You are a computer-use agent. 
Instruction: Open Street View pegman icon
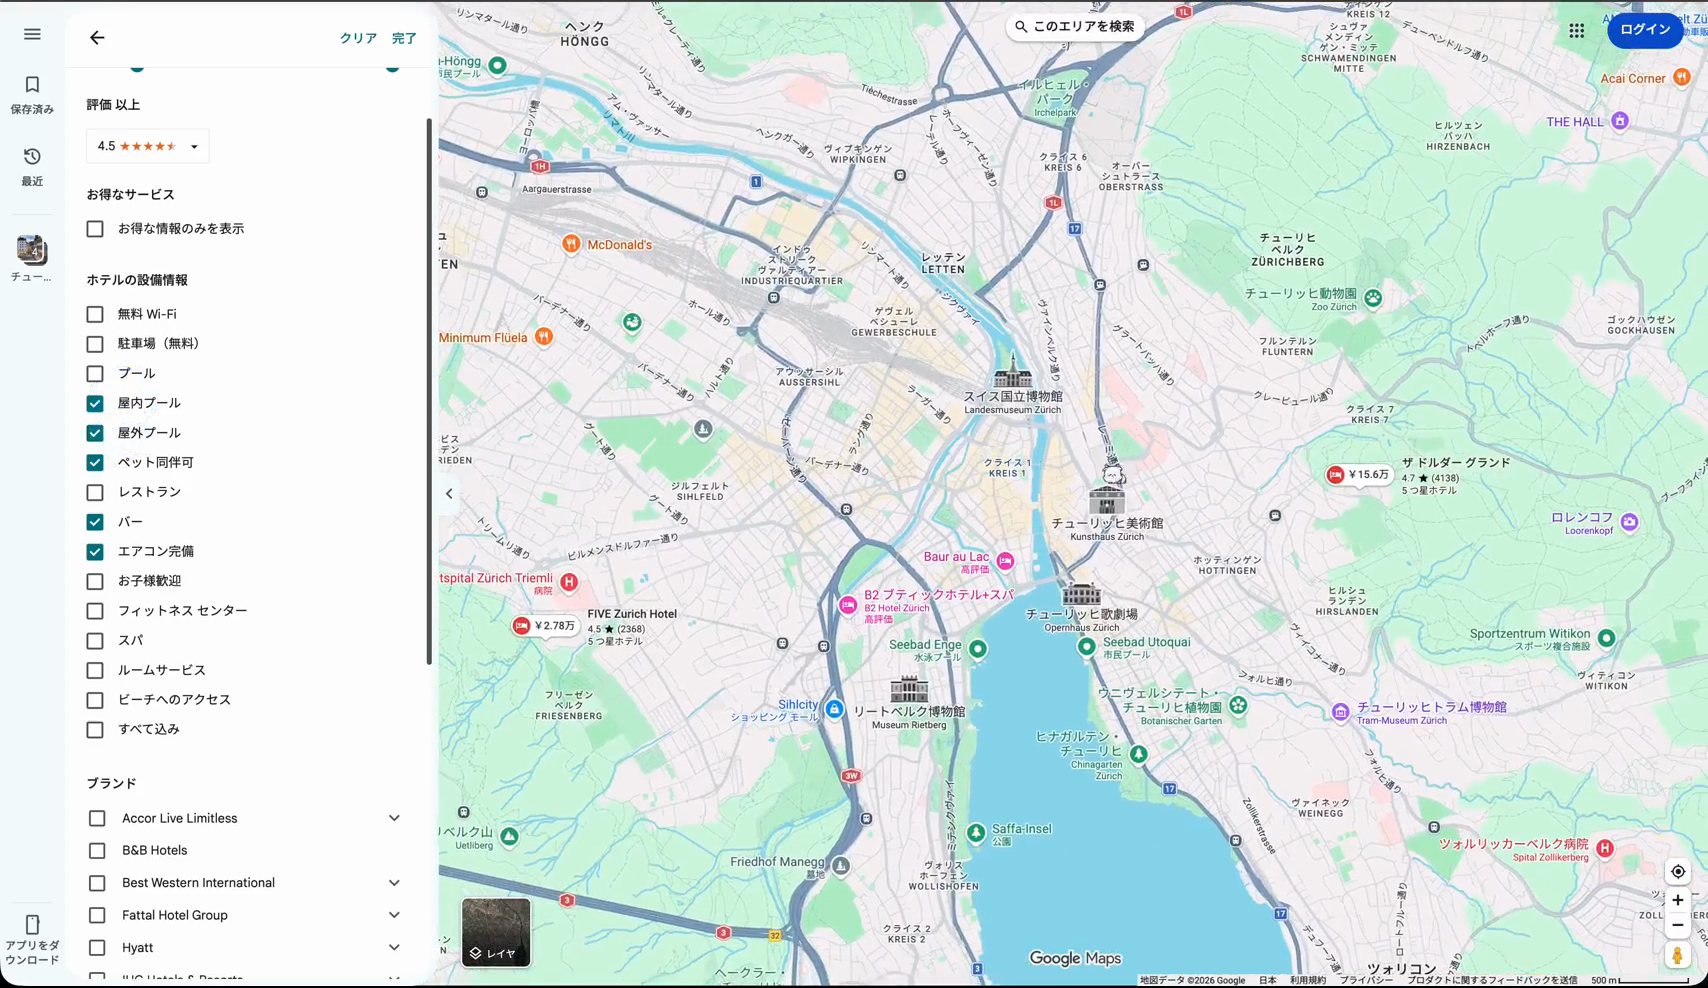coord(1678,956)
